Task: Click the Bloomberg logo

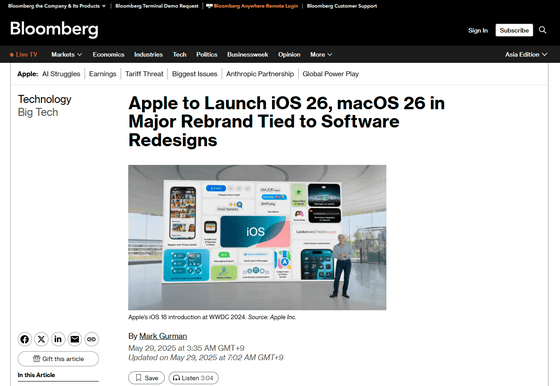Action: (54, 29)
